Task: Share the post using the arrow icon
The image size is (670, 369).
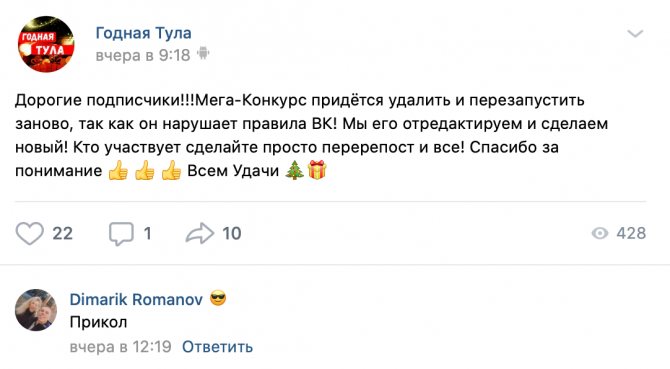Action: [x=200, y=234]
